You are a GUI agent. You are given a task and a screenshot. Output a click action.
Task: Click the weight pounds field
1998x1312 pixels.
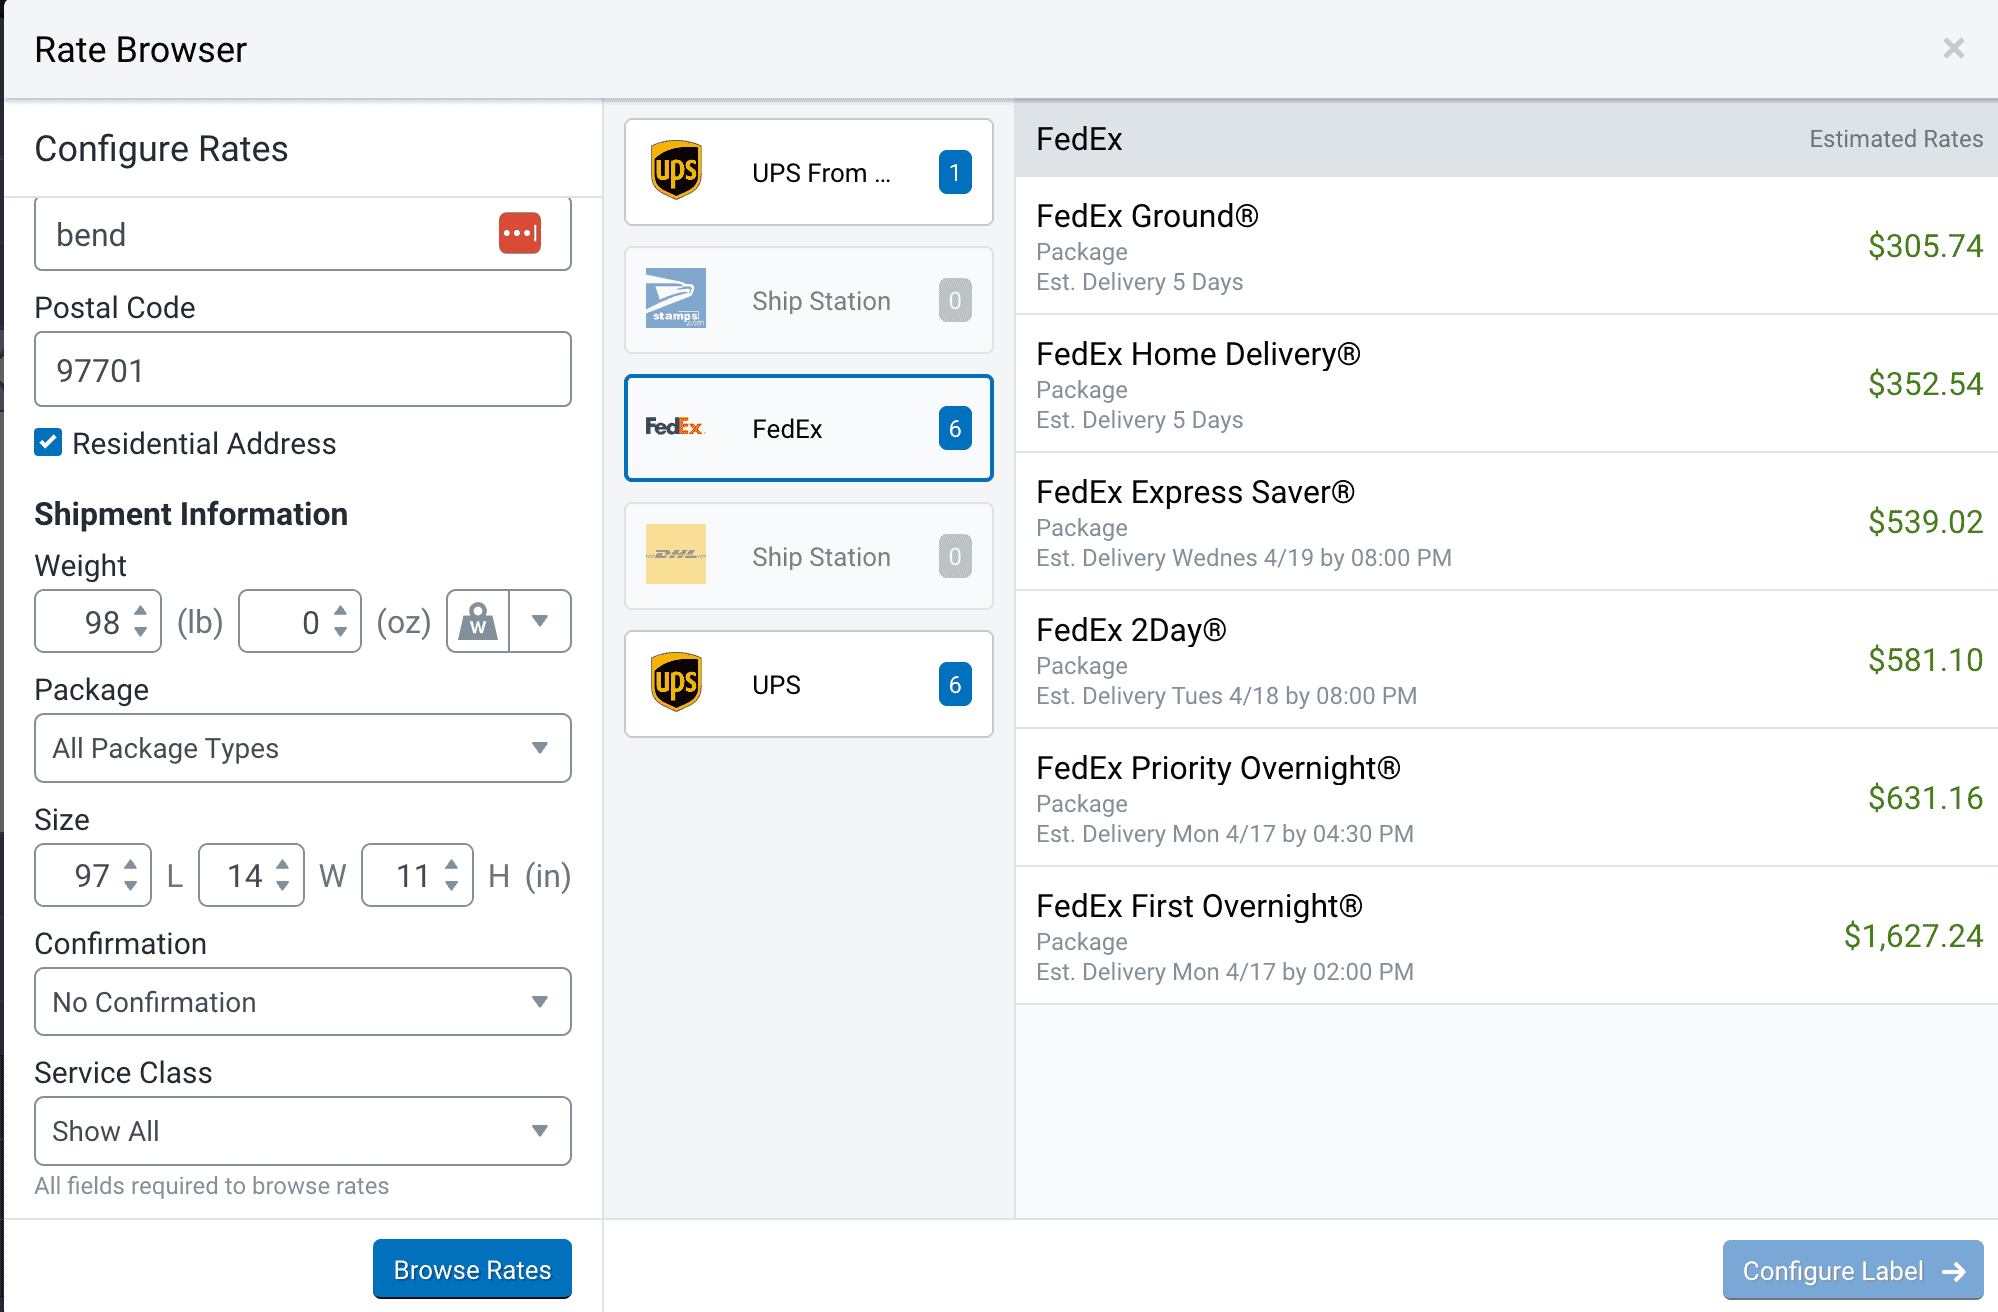(98, 621)
